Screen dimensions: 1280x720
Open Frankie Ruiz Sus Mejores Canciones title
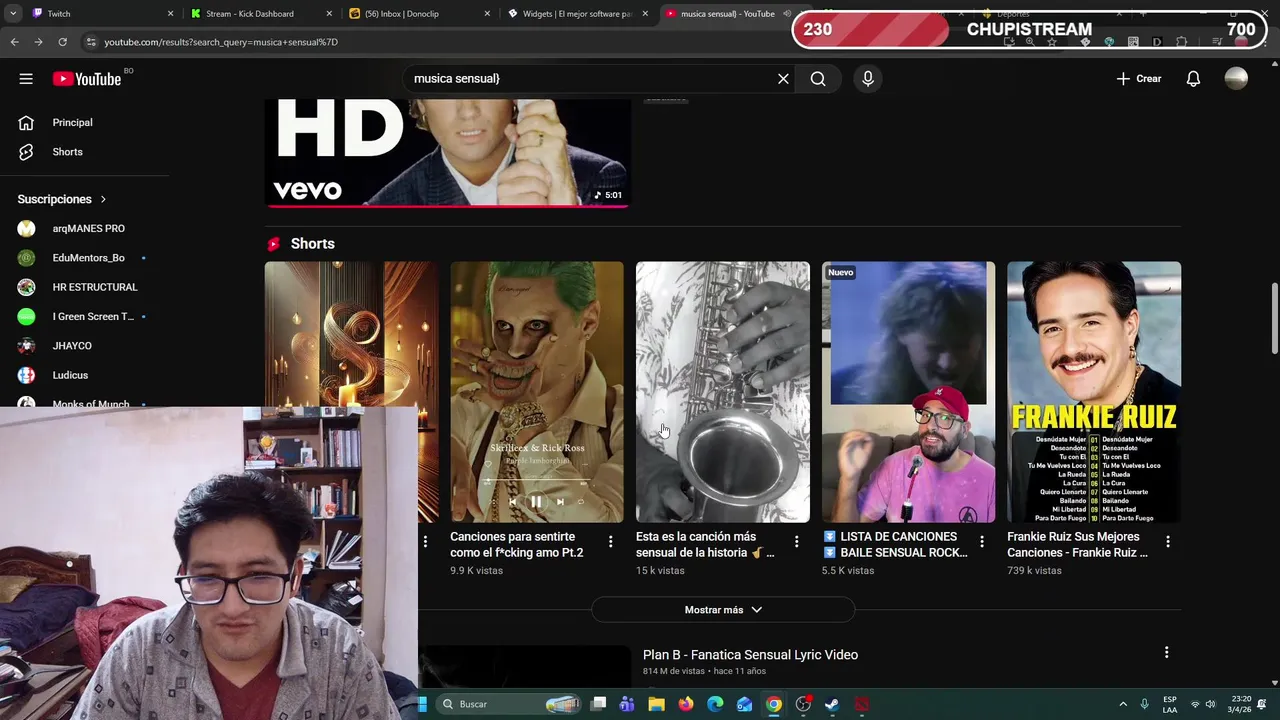point(1077,545)
